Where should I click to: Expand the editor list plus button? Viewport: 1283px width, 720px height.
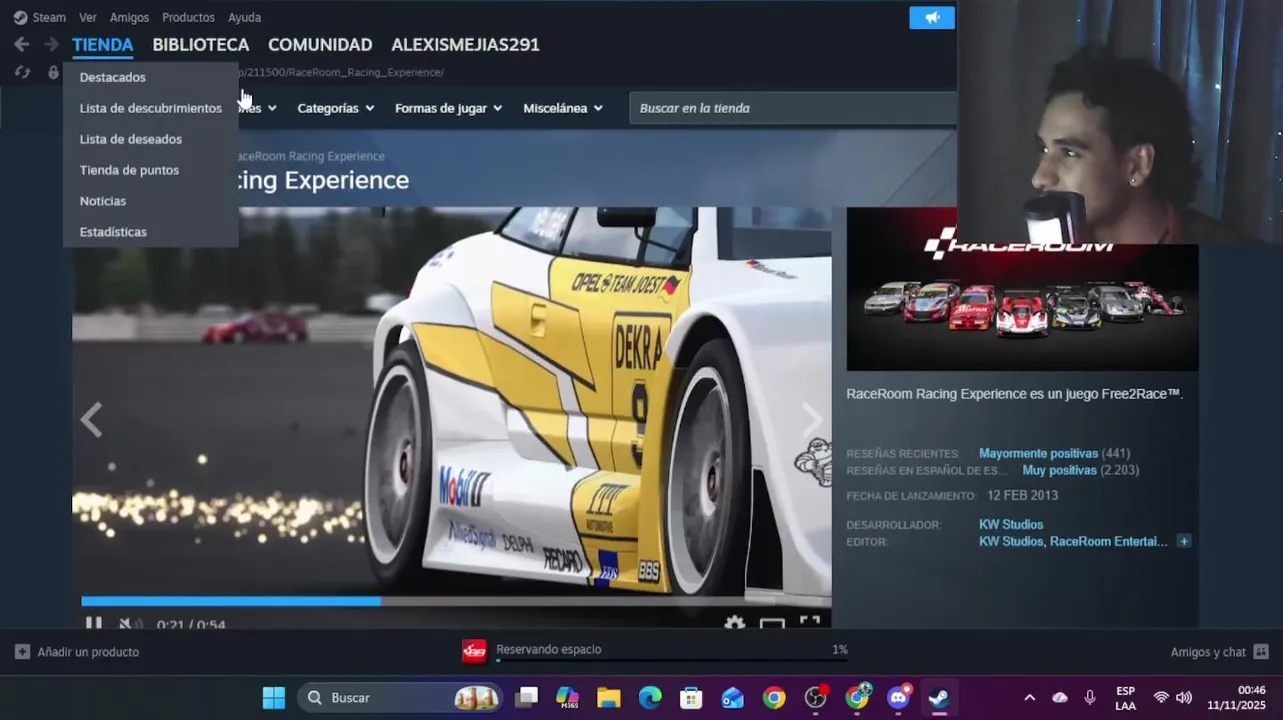pyautogui.click(x=1184, y=541)
